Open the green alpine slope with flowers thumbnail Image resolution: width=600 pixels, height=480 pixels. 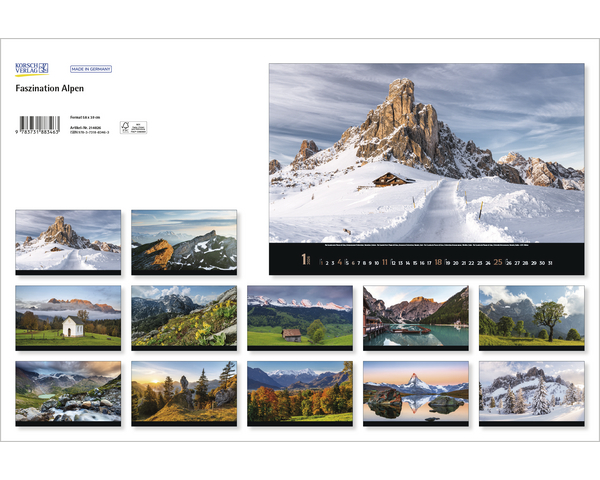pyautogui.click(x=184, y=316)
